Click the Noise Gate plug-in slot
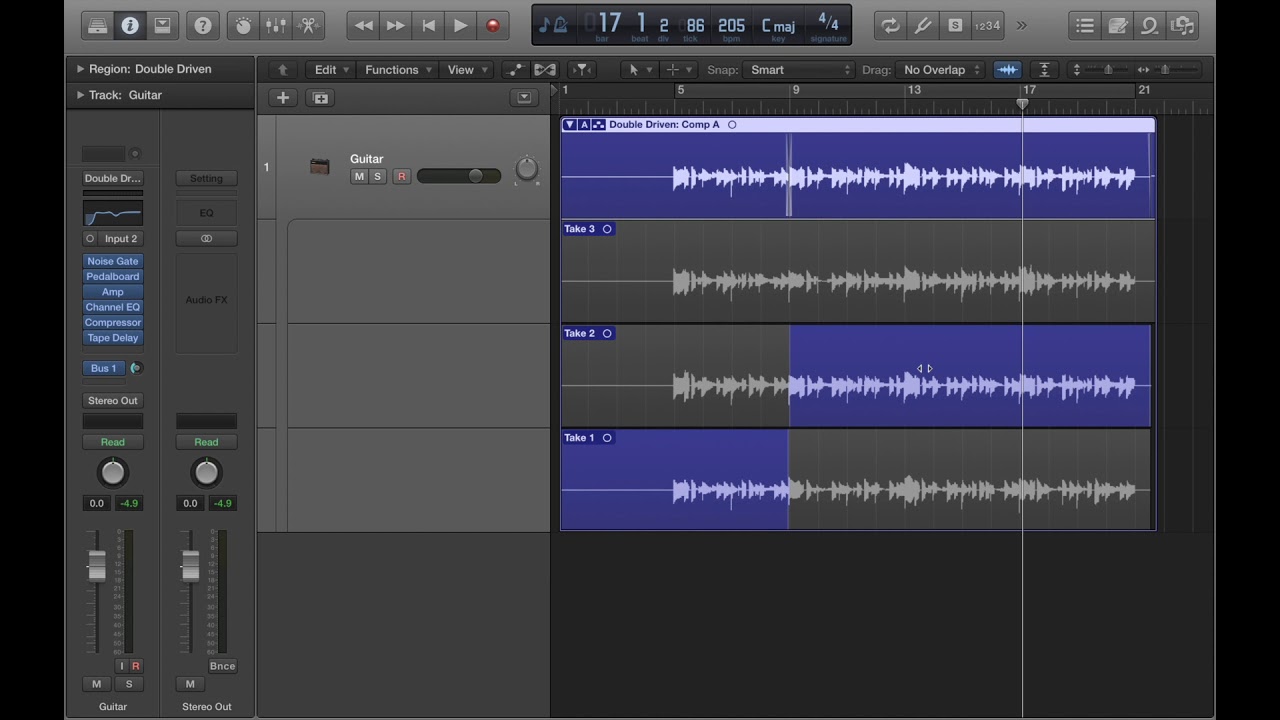This screenshot has width=1280, height=720. point(113,261)
